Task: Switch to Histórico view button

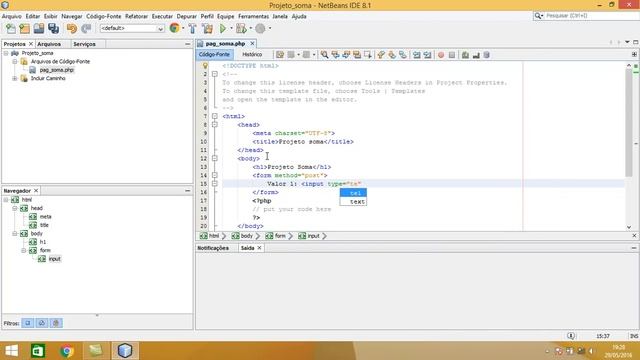Action: (x=252, y=54)
